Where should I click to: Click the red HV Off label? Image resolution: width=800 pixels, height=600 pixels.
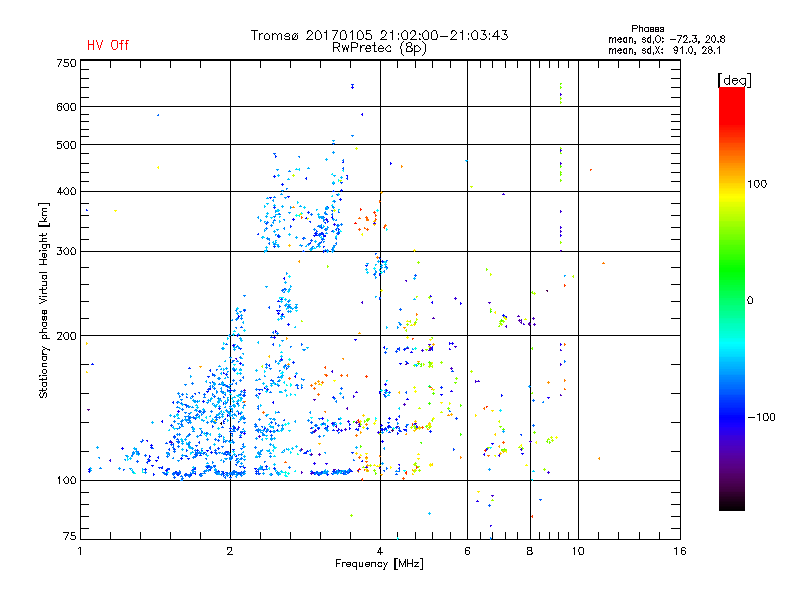click(x=107, y=45)
